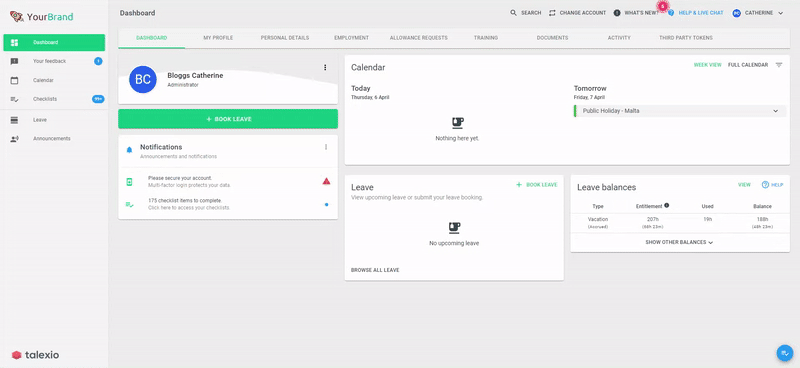The width and height of the screenshot is (800, 368).
Task: Click Help in Leave balances card
Action: click(772, 185)
